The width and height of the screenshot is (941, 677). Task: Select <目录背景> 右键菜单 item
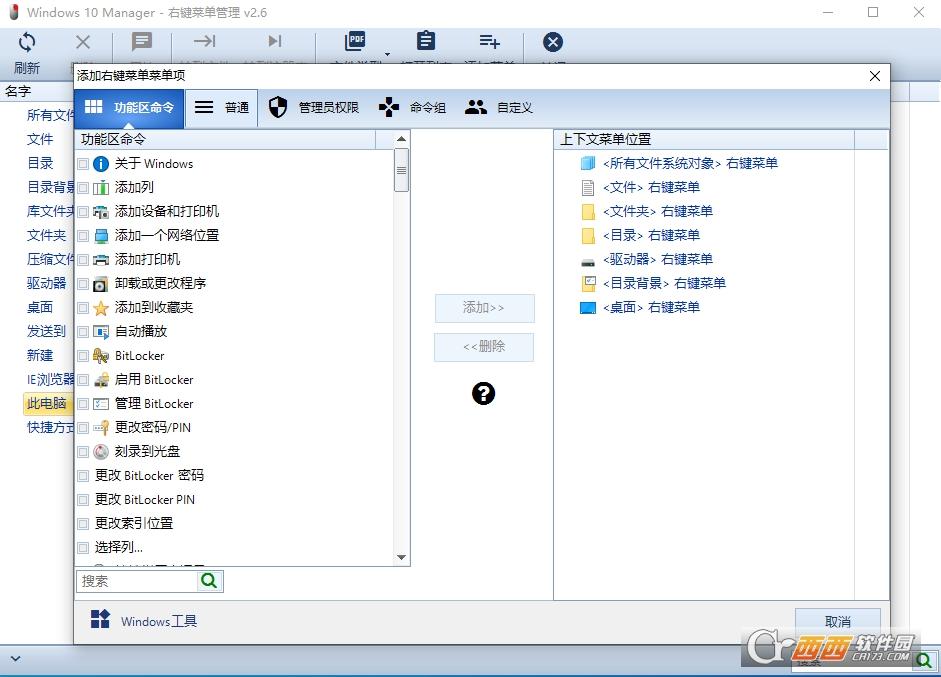click(664, 283)
